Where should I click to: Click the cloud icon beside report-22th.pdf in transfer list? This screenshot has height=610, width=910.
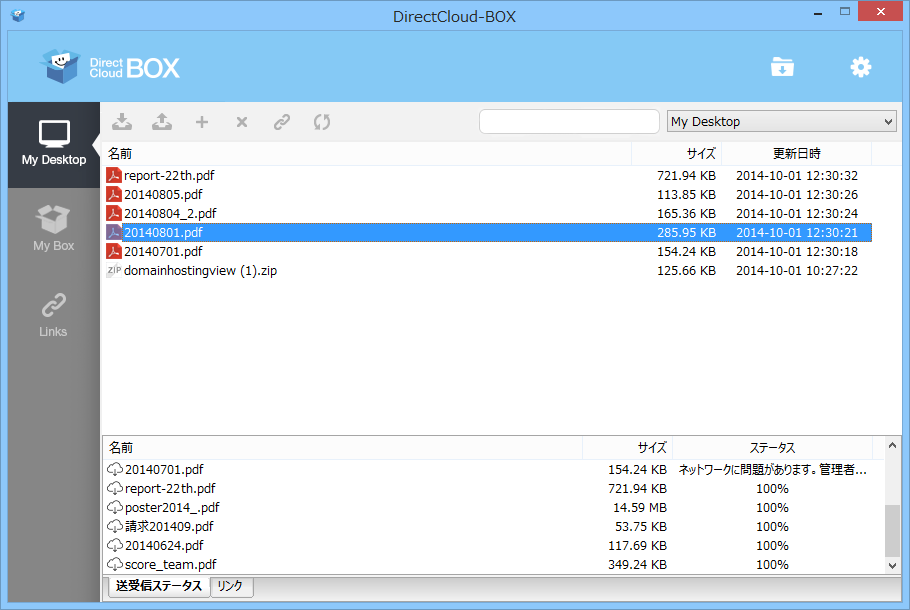115,488
